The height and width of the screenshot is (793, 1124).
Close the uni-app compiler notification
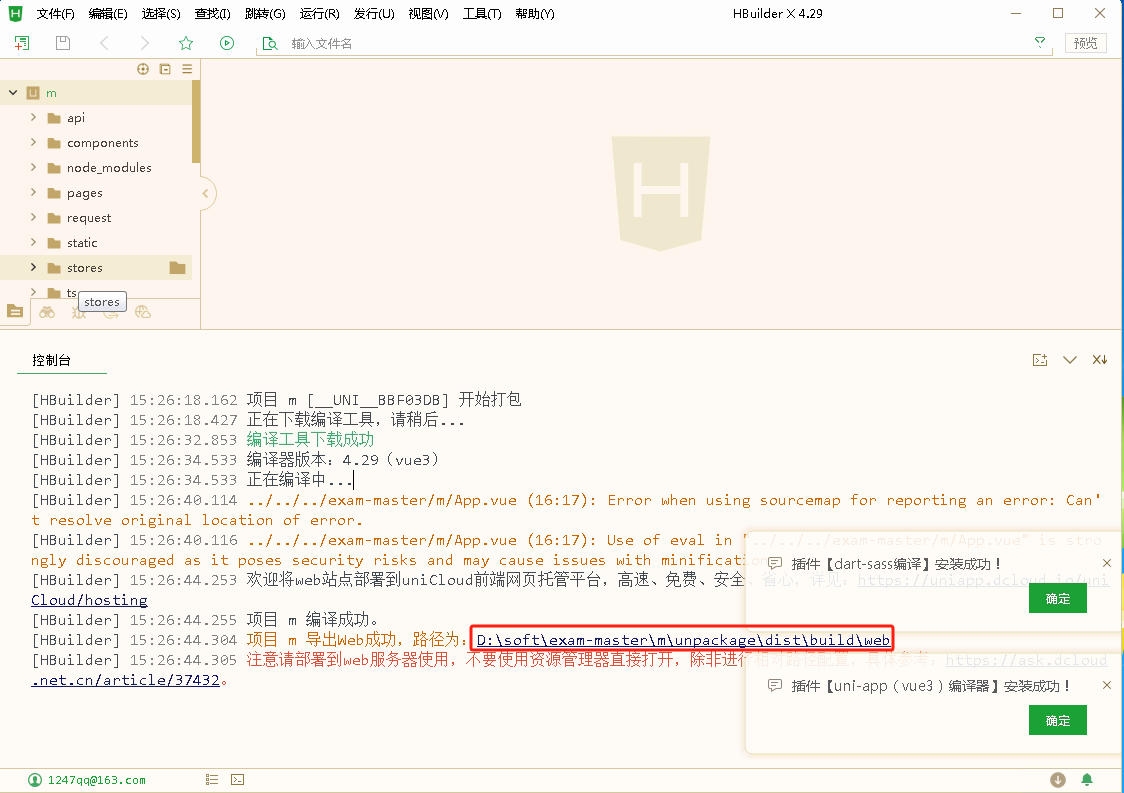pos(1107,685)
